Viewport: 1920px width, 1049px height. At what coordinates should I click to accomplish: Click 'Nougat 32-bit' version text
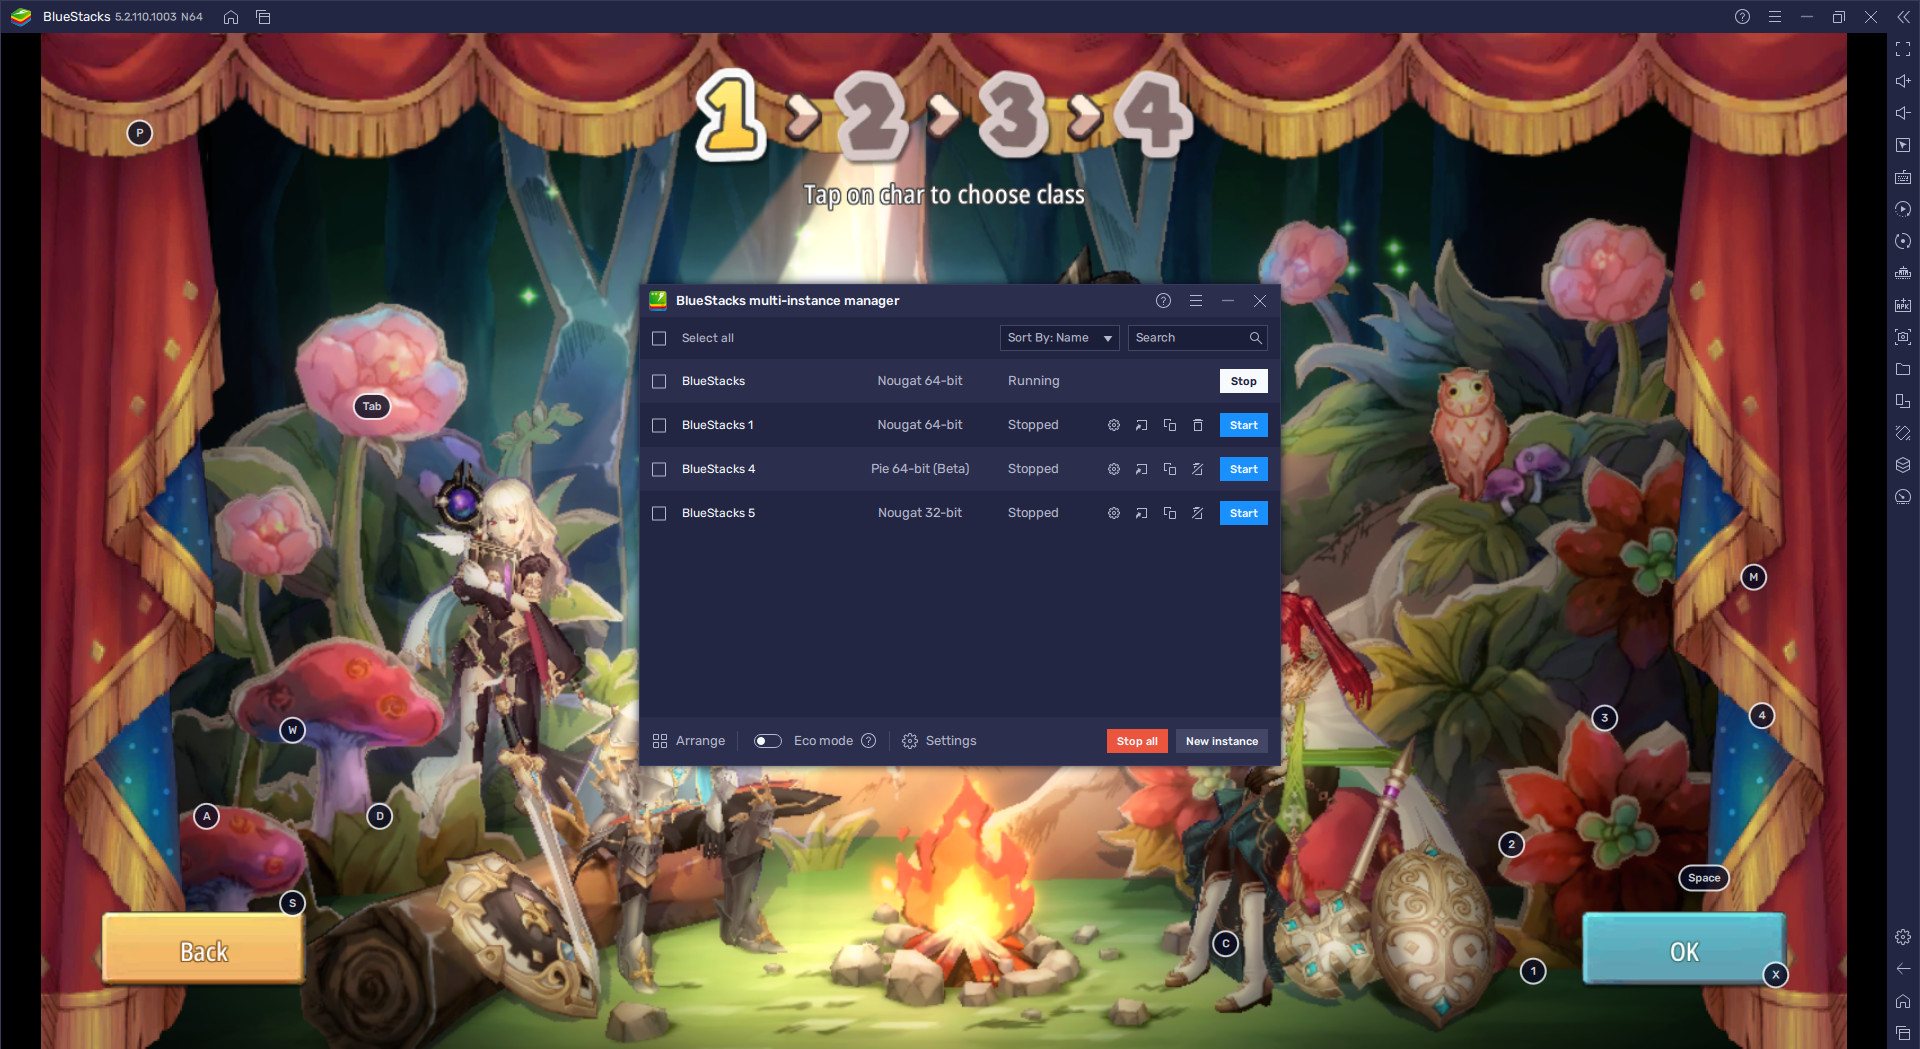[x=919, y=513]
